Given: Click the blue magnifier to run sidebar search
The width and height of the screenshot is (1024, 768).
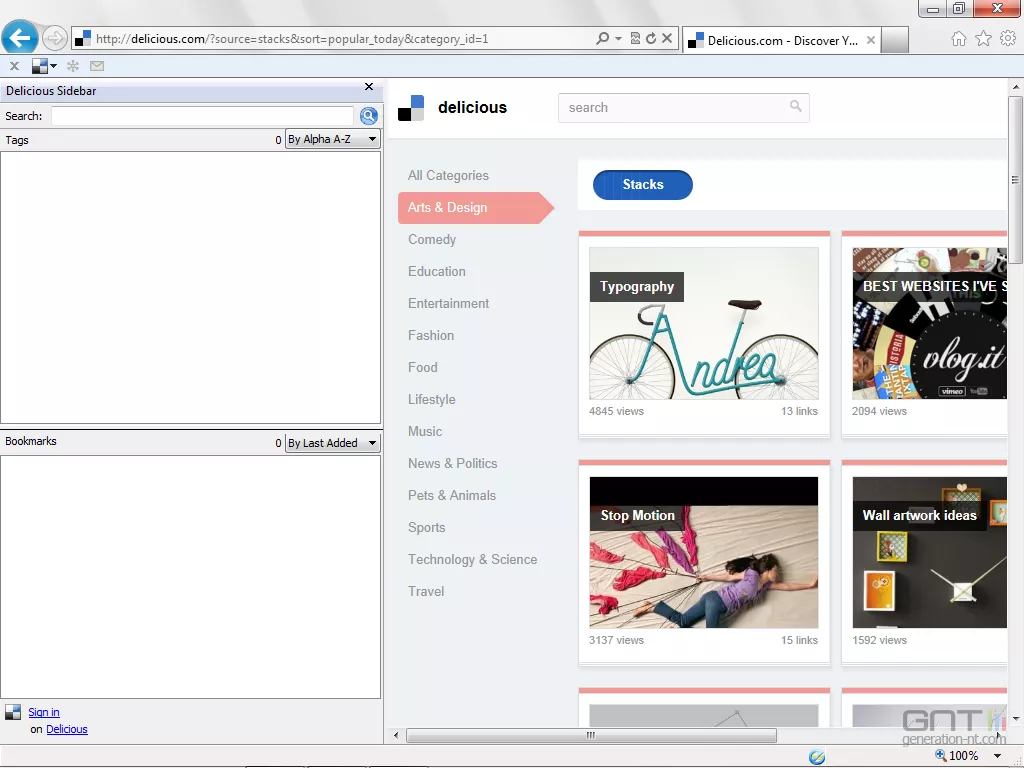Looking at the screenshot, I should (x=368, y=115).
